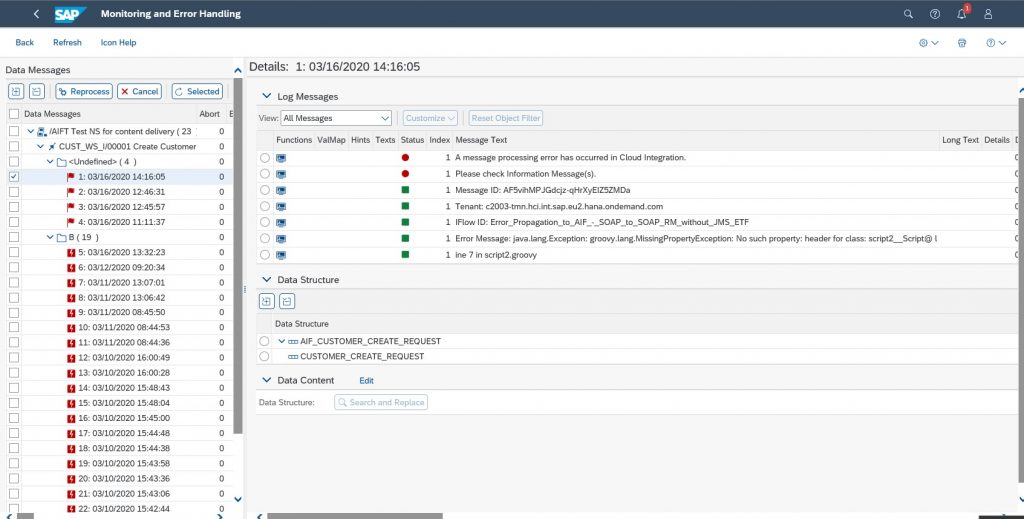Select radio for CUSTOMER_CREATE_REQUEST

pyautogui.click(x=264, y=356)
